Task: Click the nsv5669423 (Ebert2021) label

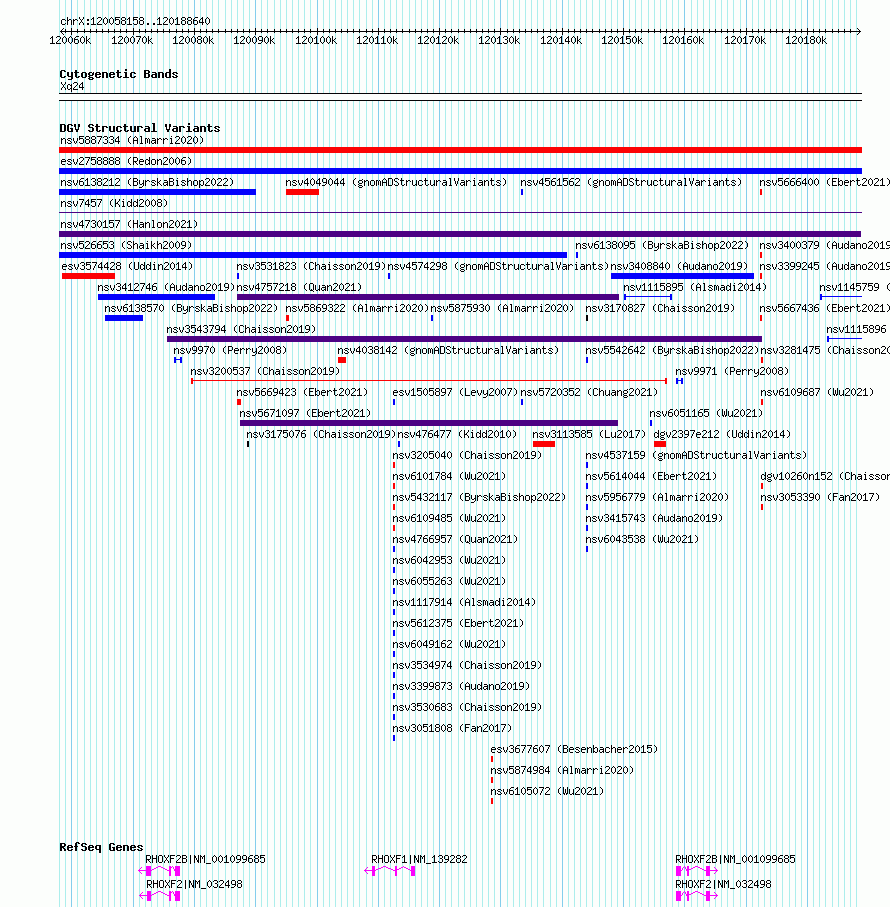Action: coord(302,392)
